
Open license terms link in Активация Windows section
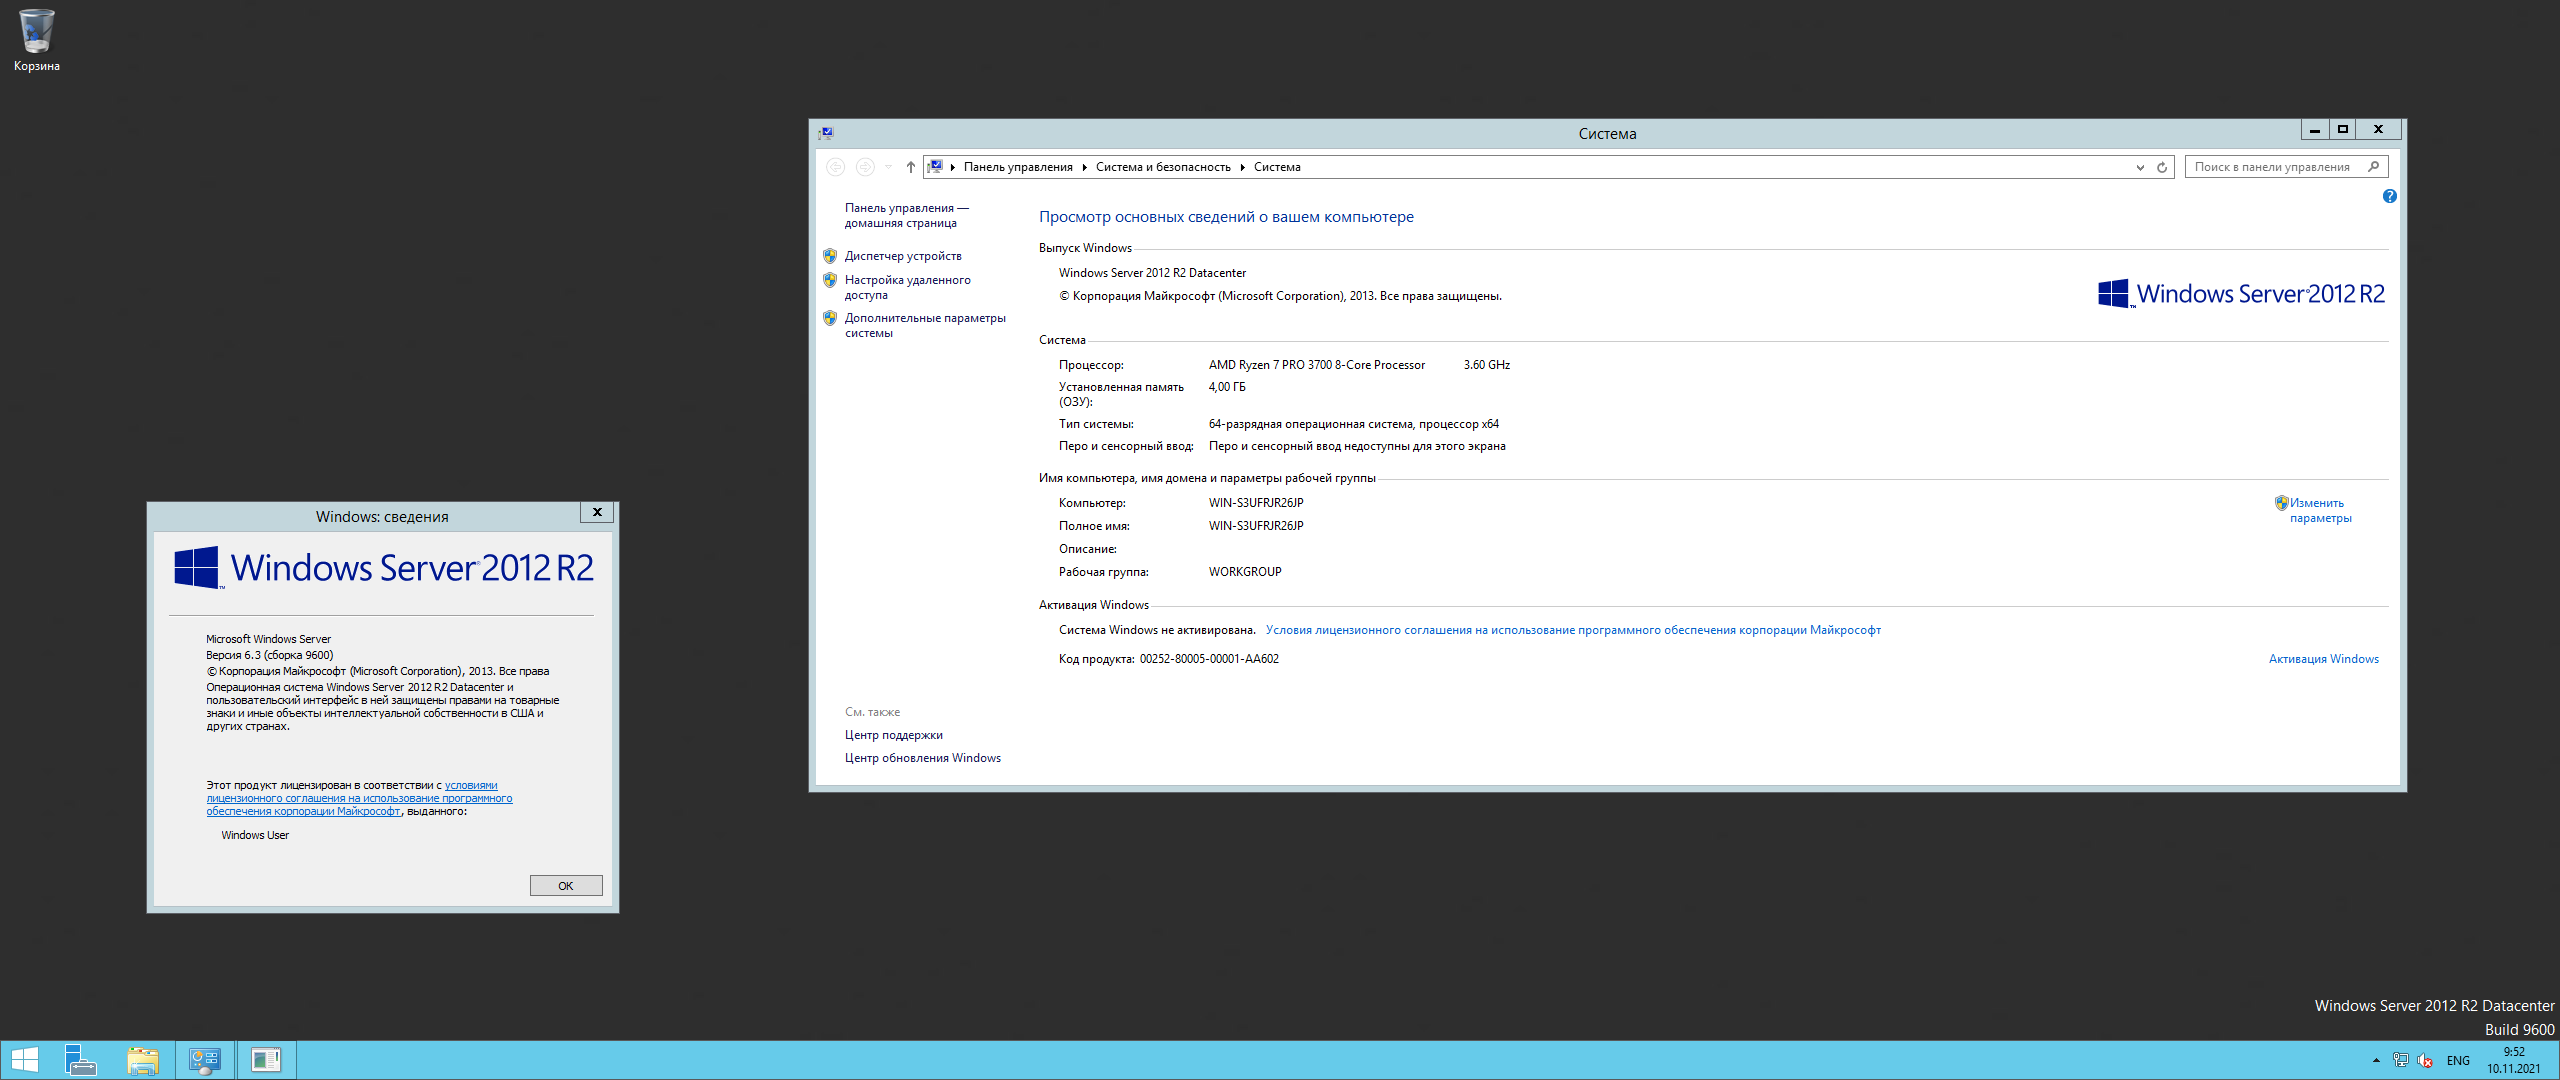(1573, 630)
